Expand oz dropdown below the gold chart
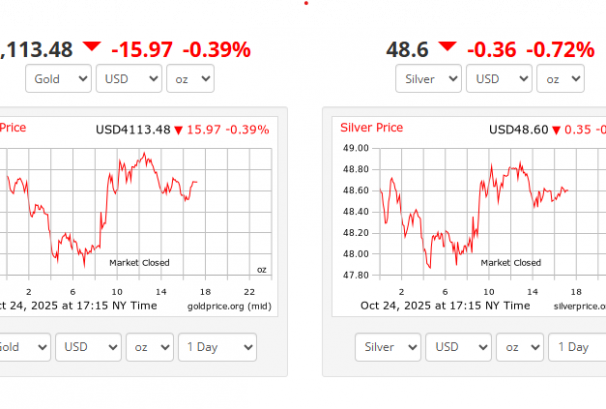The image size is (606, 409). 149,347
